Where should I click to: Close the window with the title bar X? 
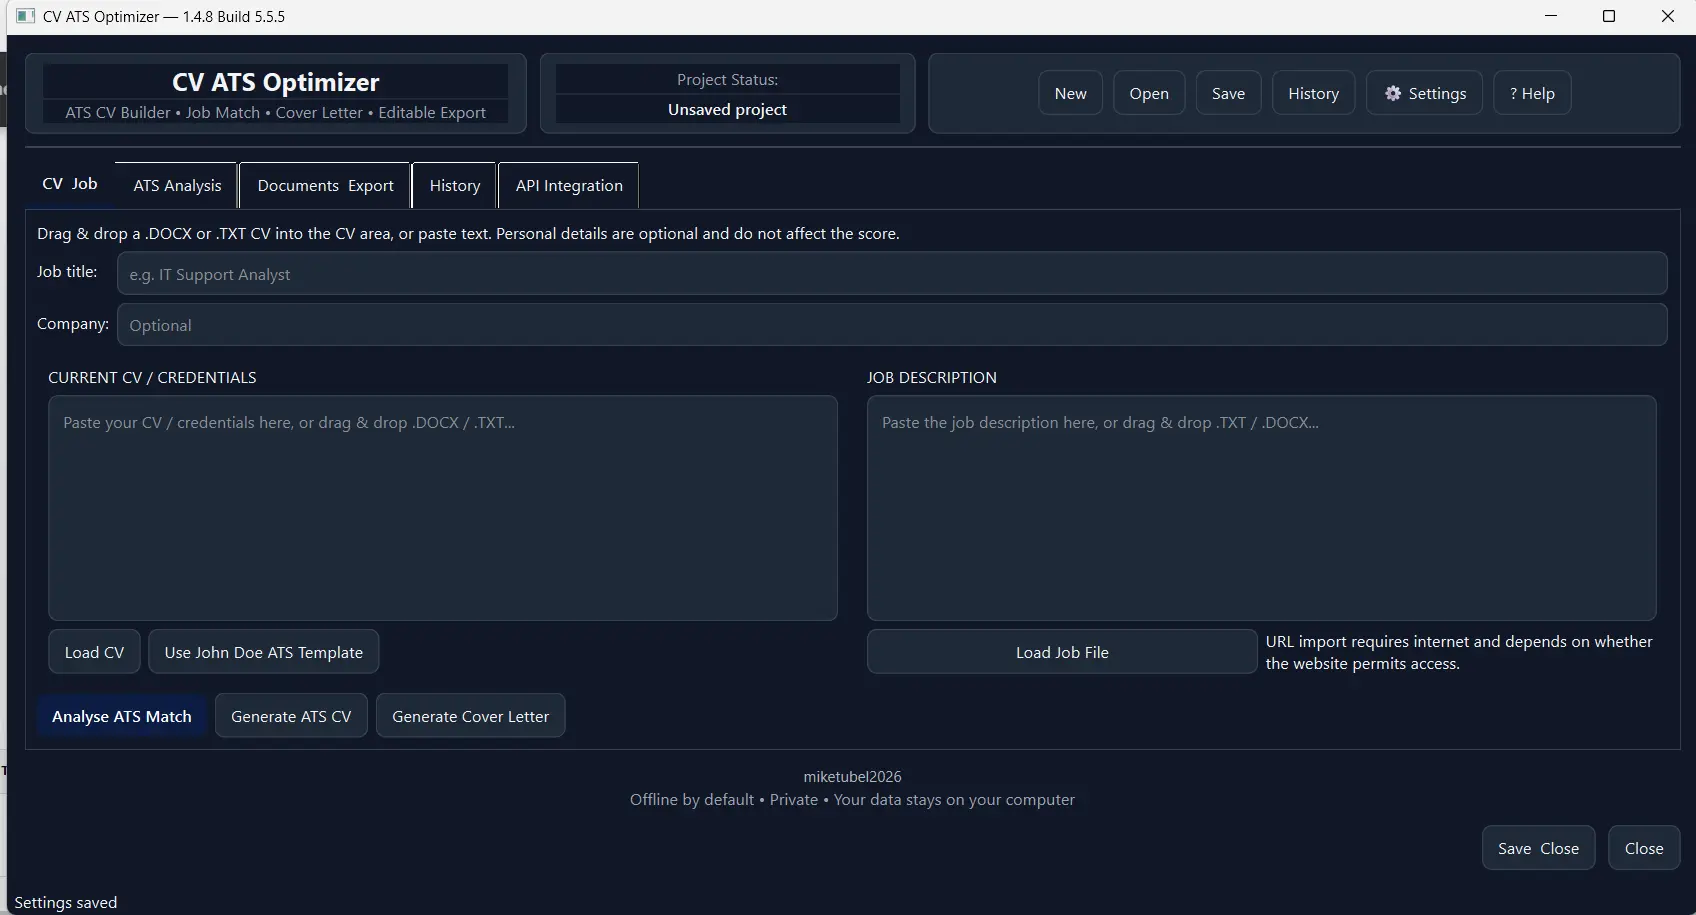[1667, 16]
